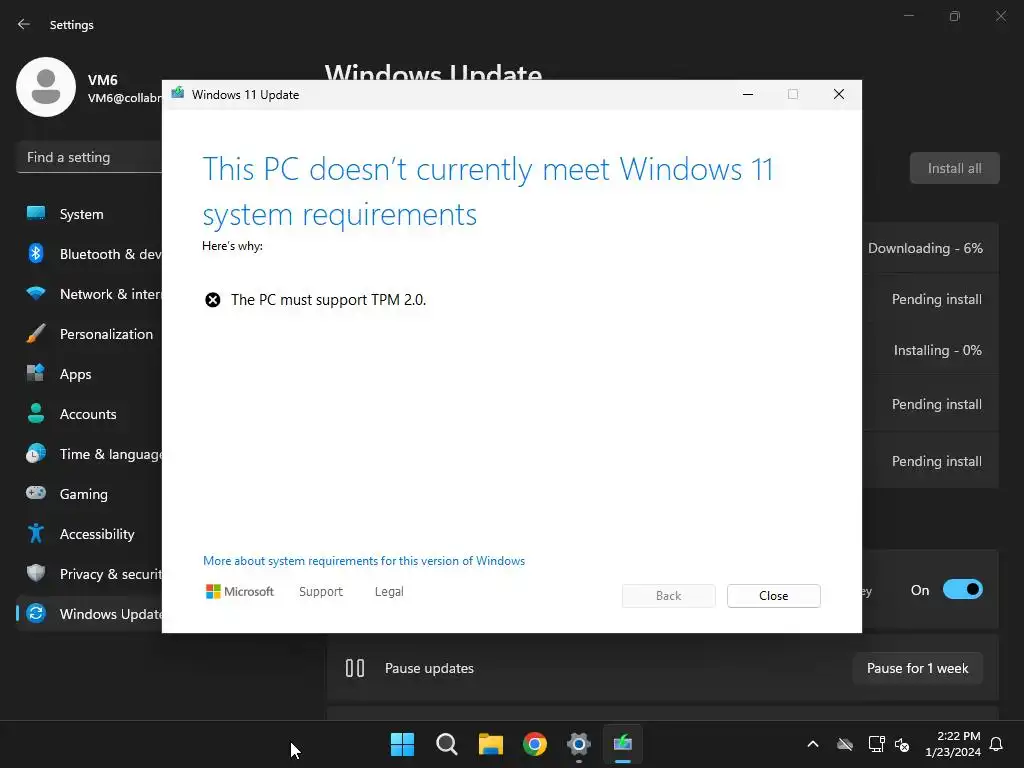The height and width of the screenshot is (768, 1024).
Task: Open Bluetooth & devices in the sidebar
Action: click(x=89, y=254)
